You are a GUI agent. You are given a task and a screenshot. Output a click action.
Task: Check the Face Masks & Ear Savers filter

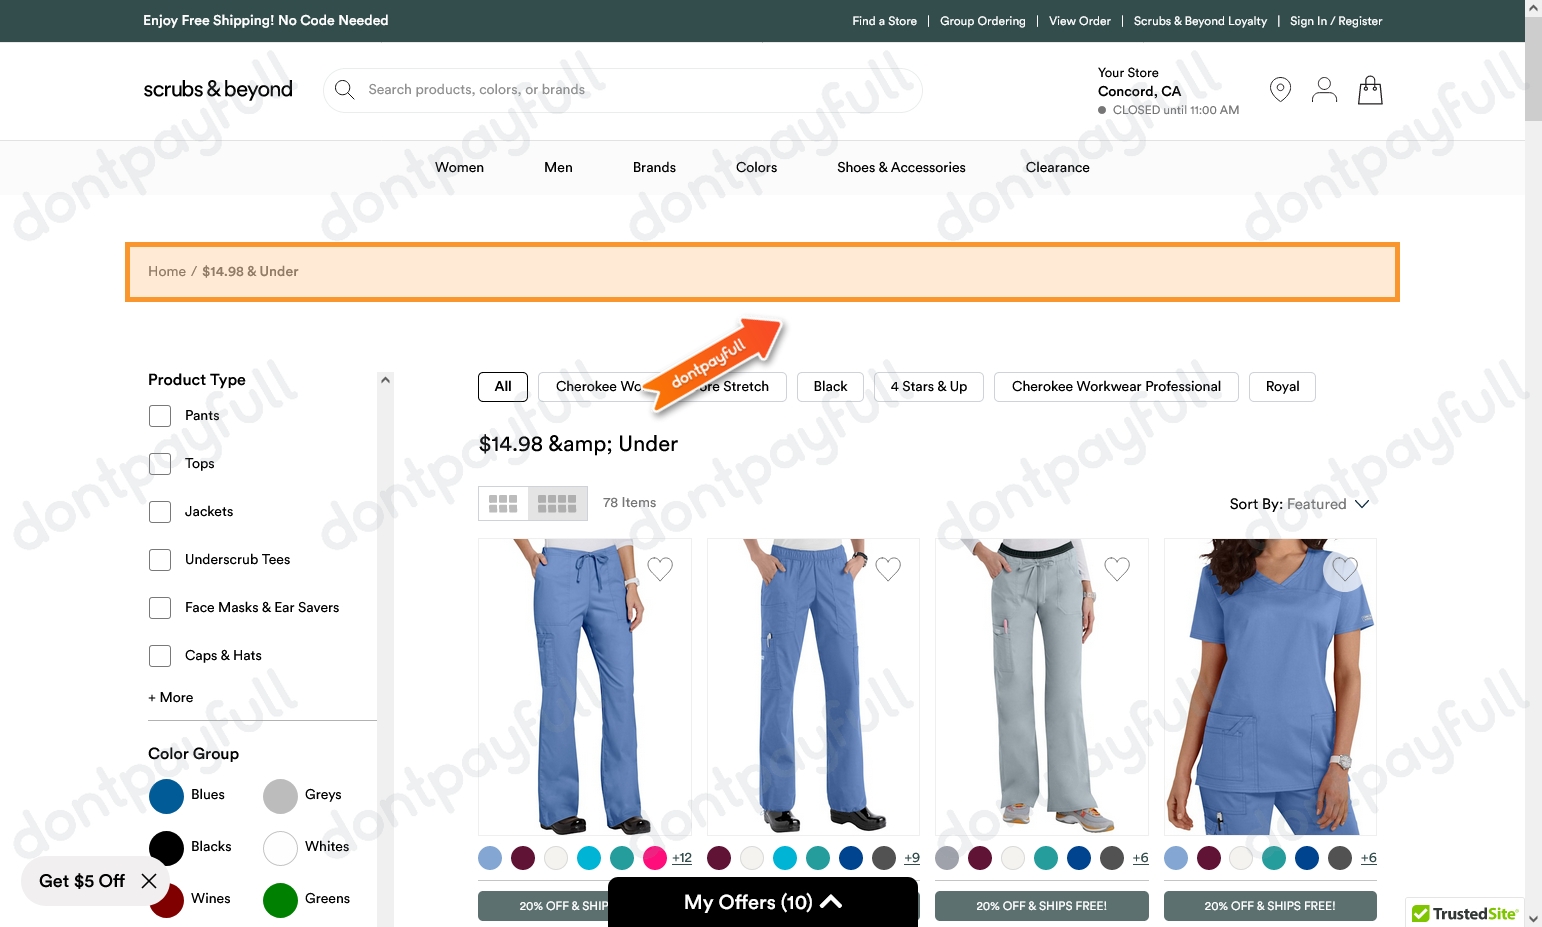click(159, 607)
